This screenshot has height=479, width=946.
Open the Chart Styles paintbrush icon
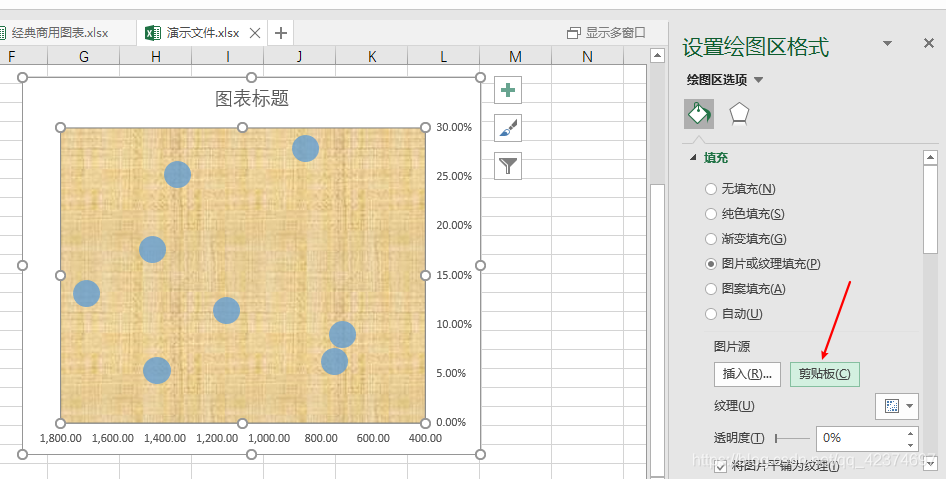pyautogui.click(x=508, y=128)
